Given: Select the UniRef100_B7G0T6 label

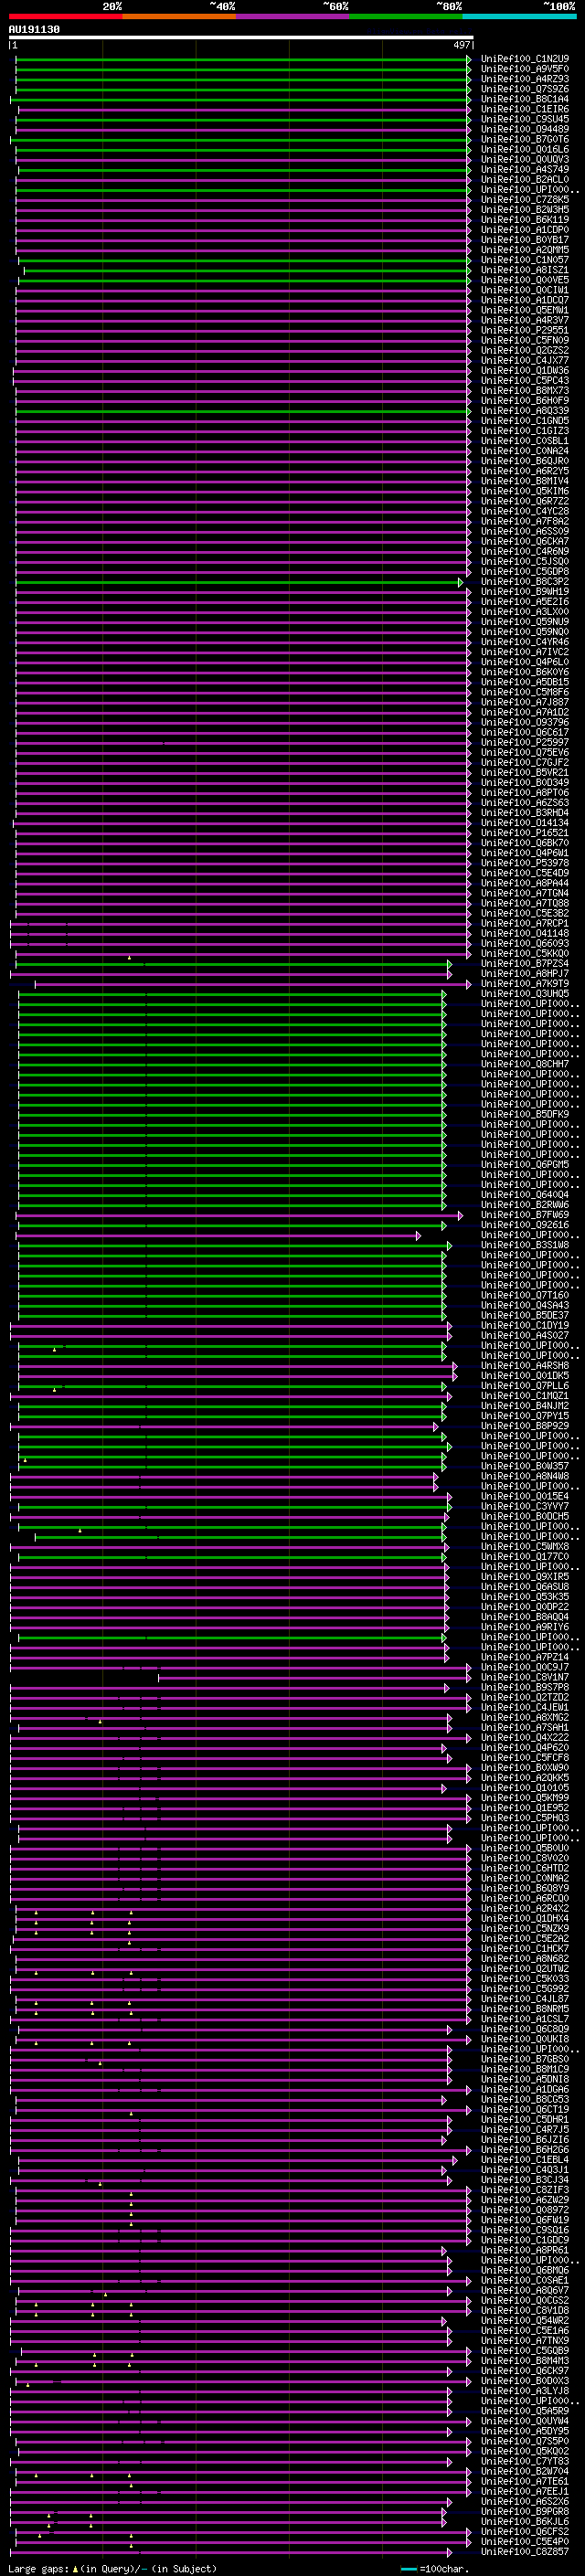Looking at the screenshot, I should pyautogui.click(x=525, y=139).
